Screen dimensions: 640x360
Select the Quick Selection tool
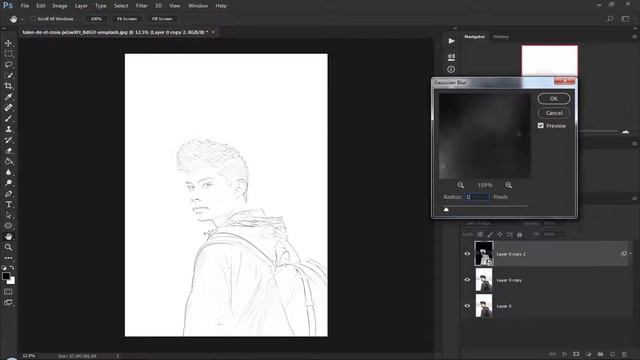point(8,75)
